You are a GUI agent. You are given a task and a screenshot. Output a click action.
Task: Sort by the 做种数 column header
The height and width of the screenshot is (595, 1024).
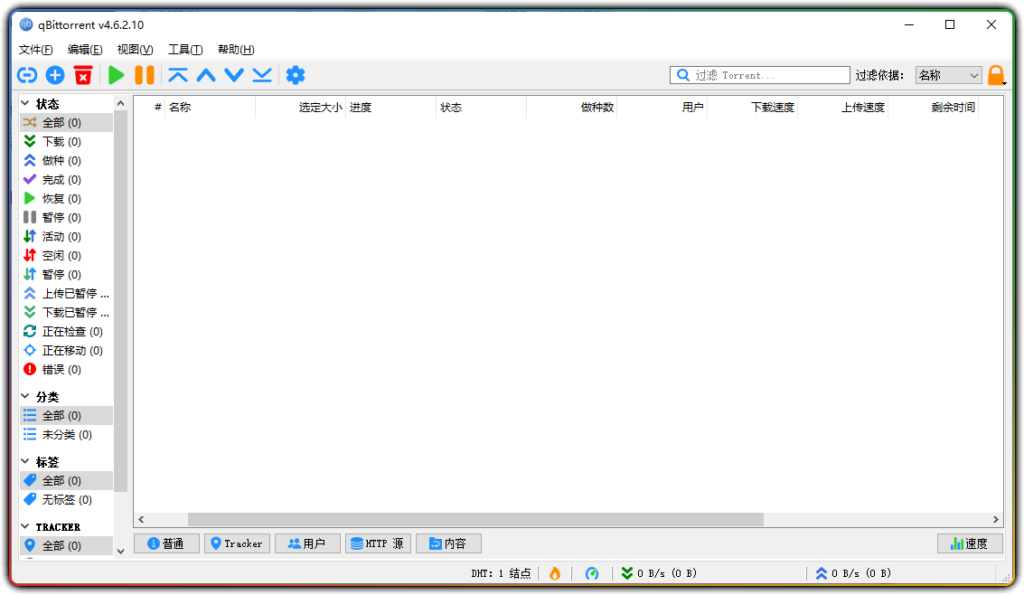[x=571, y=107]
